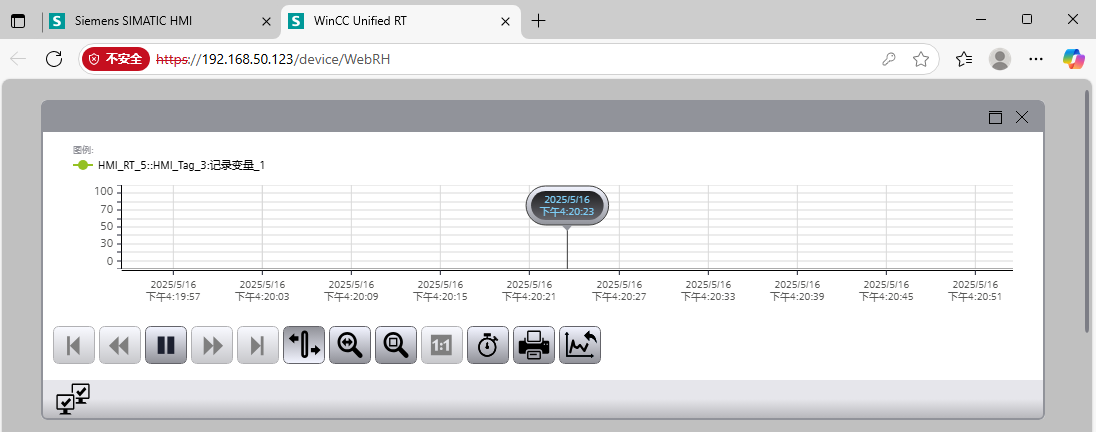1096x432 pixels.
Task: Click the value axis label 50
Action: tap(106, 226)
